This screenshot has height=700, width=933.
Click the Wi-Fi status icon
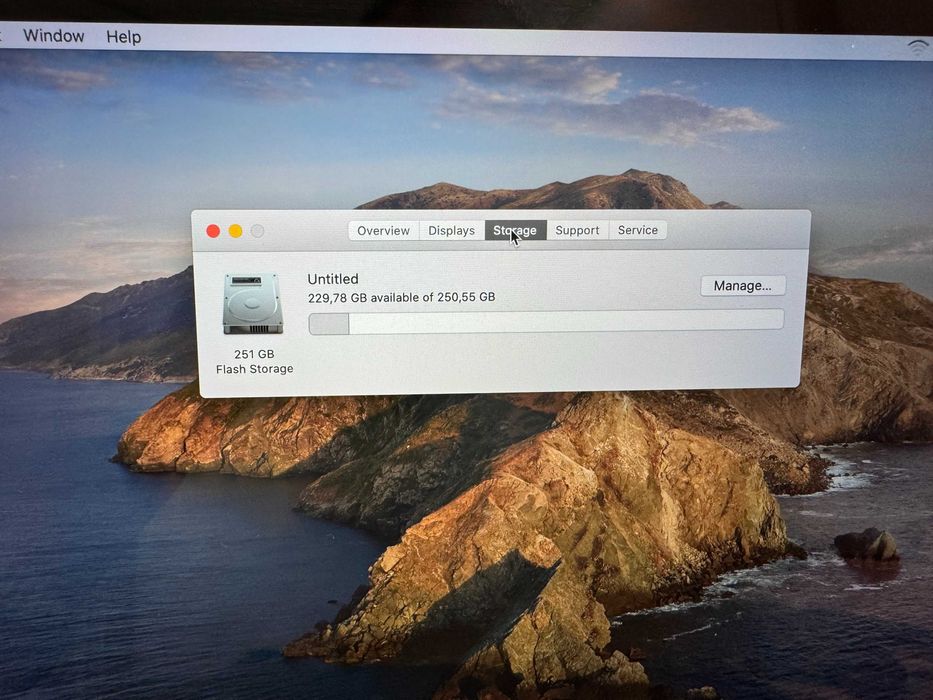pos(919,48)
